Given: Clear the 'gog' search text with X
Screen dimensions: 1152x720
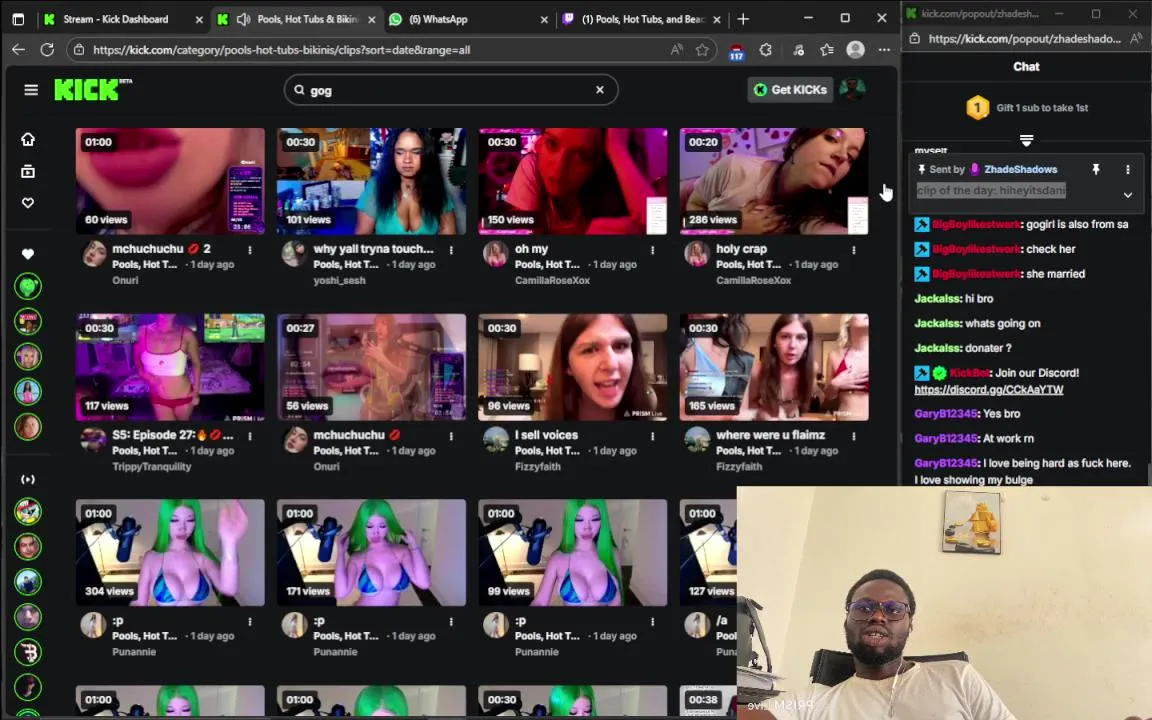Looking at the screenshot, I should pos(600,90).
